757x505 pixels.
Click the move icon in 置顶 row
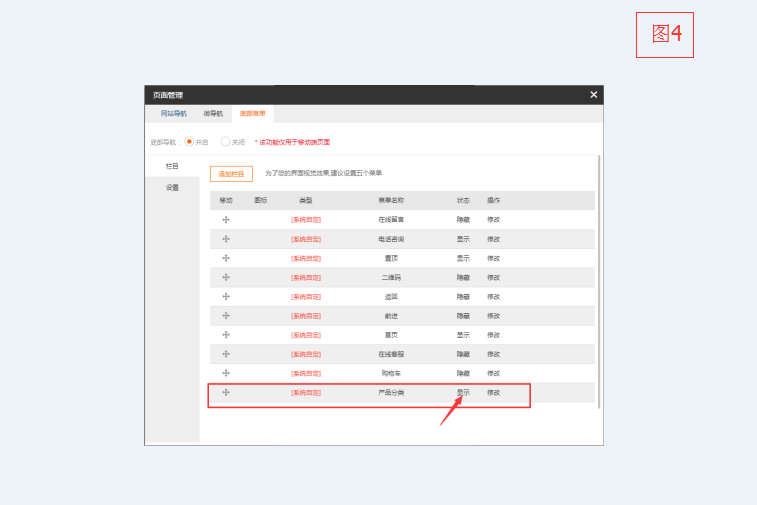226,257
